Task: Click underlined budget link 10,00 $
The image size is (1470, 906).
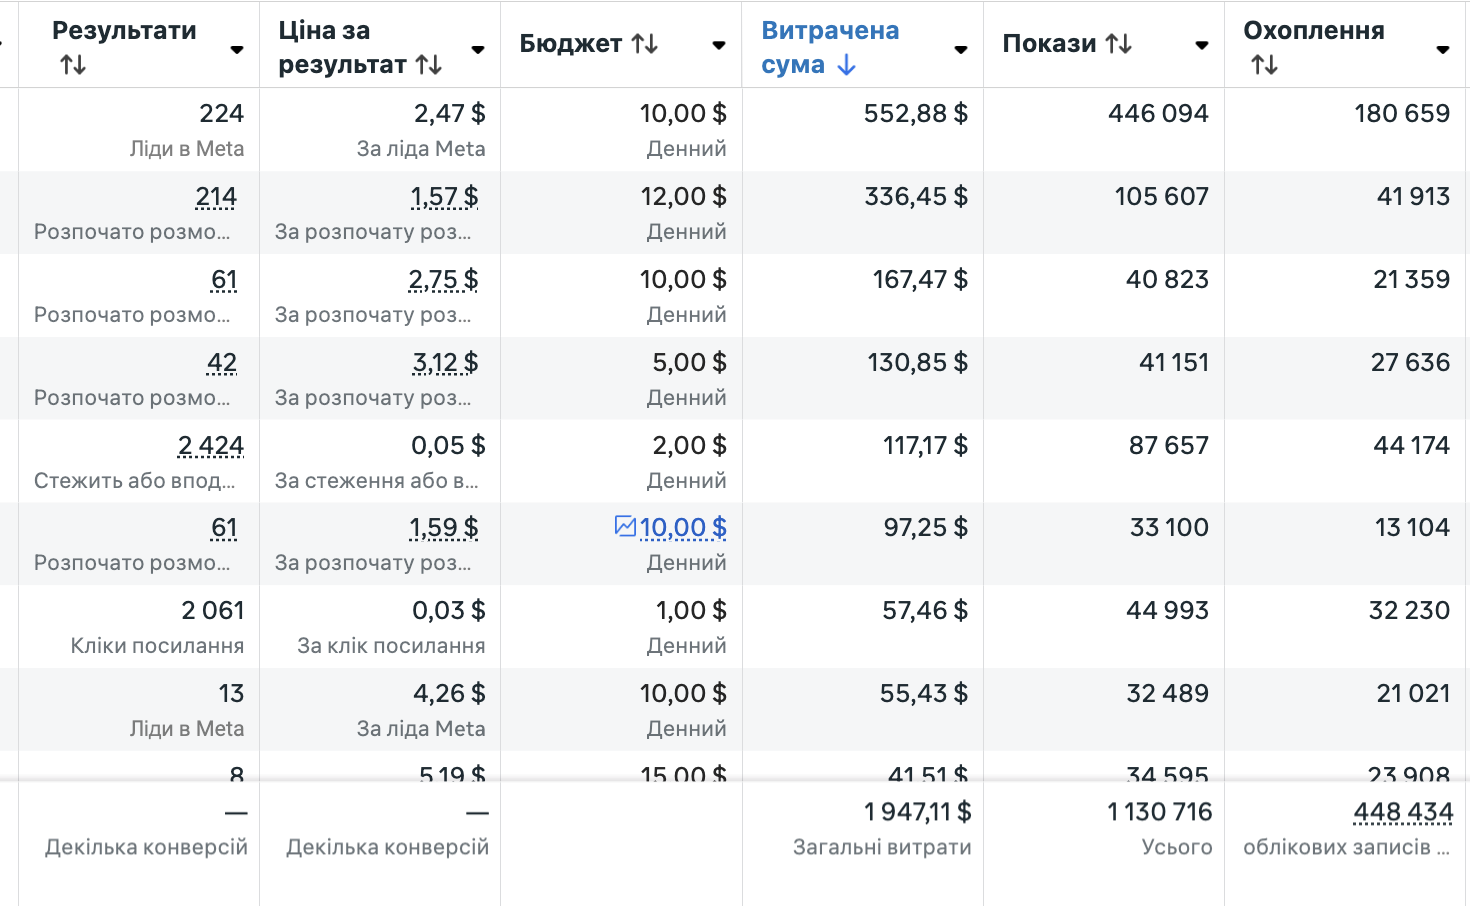Action: tap(683, 527)
